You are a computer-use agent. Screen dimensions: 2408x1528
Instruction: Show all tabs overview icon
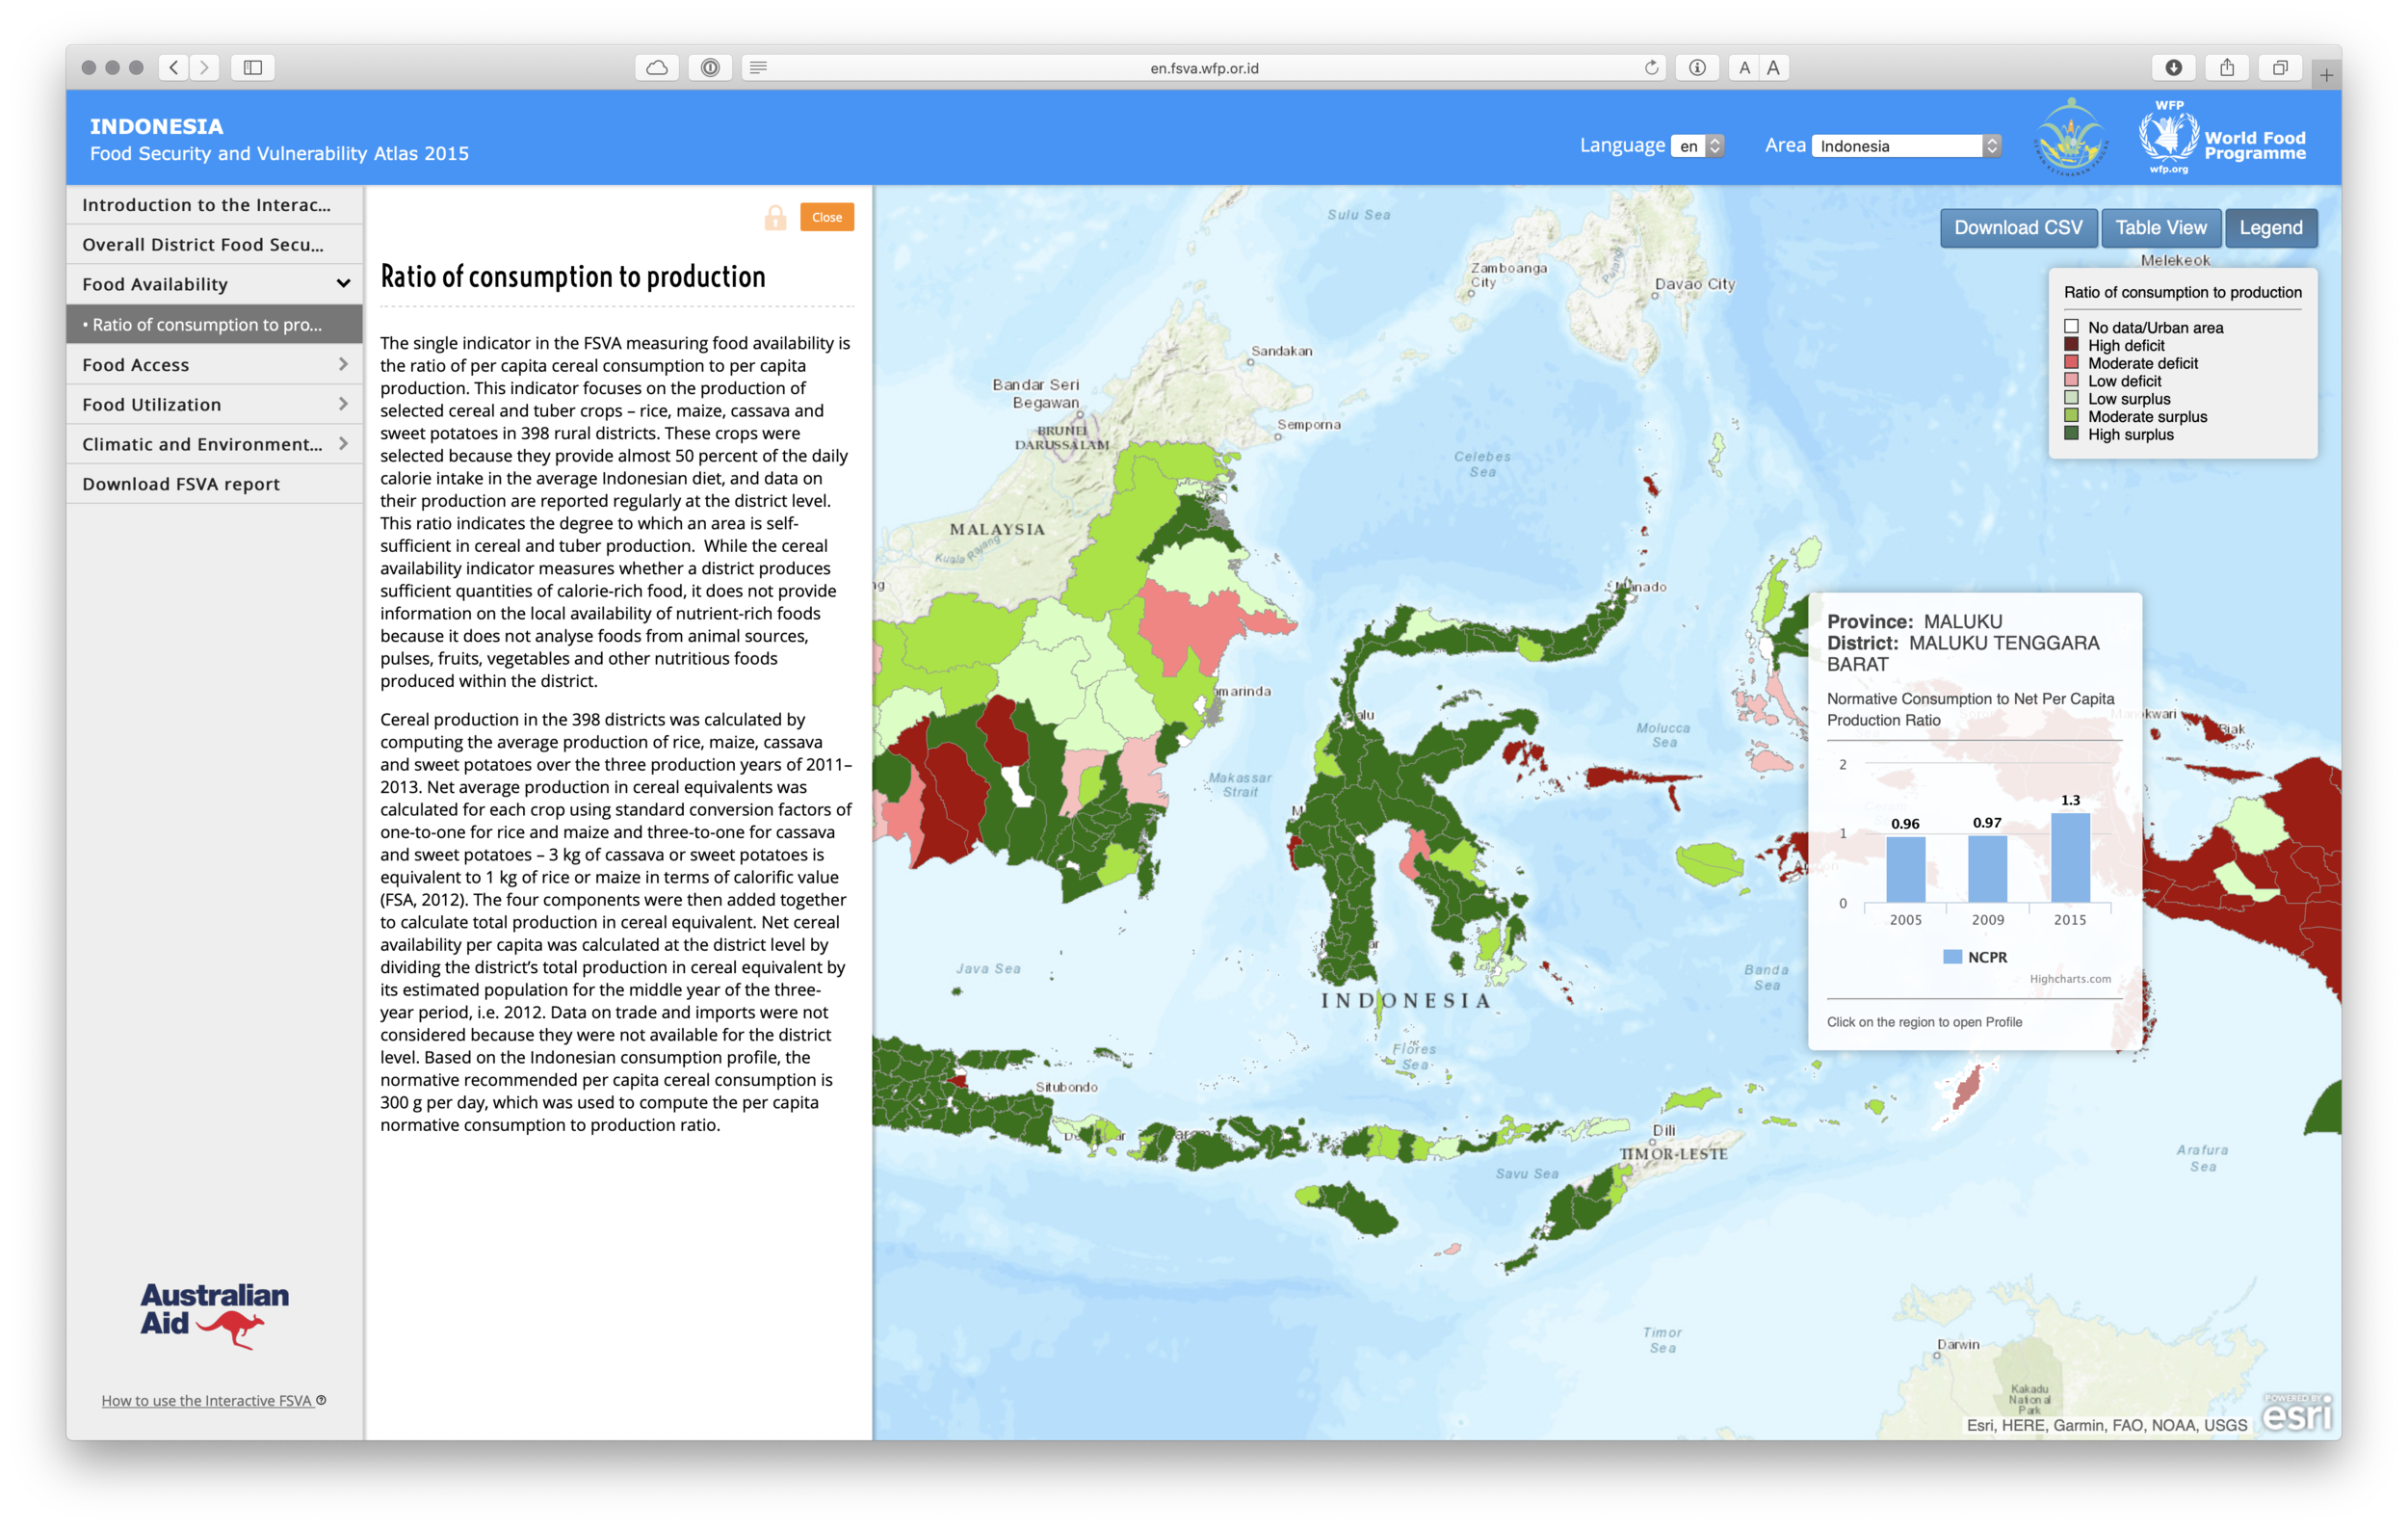click(x=2279, y=67)
